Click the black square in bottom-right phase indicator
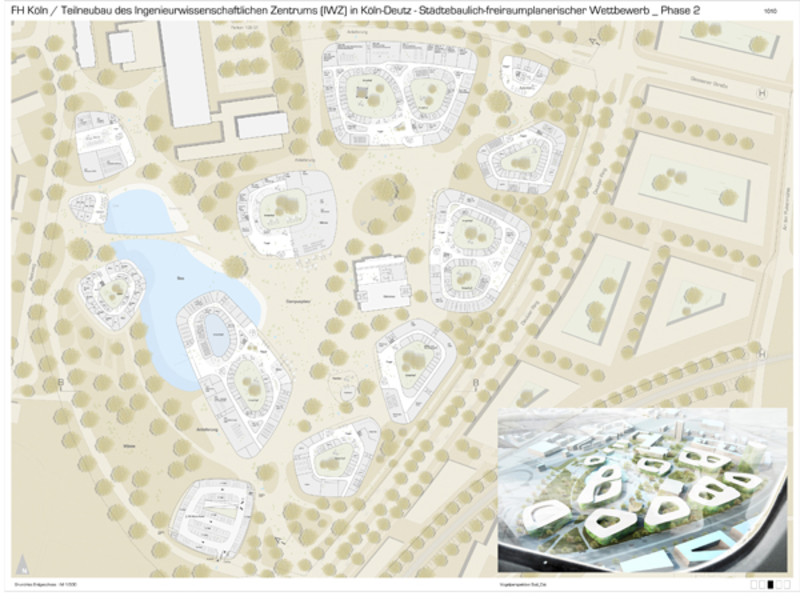 769,586
